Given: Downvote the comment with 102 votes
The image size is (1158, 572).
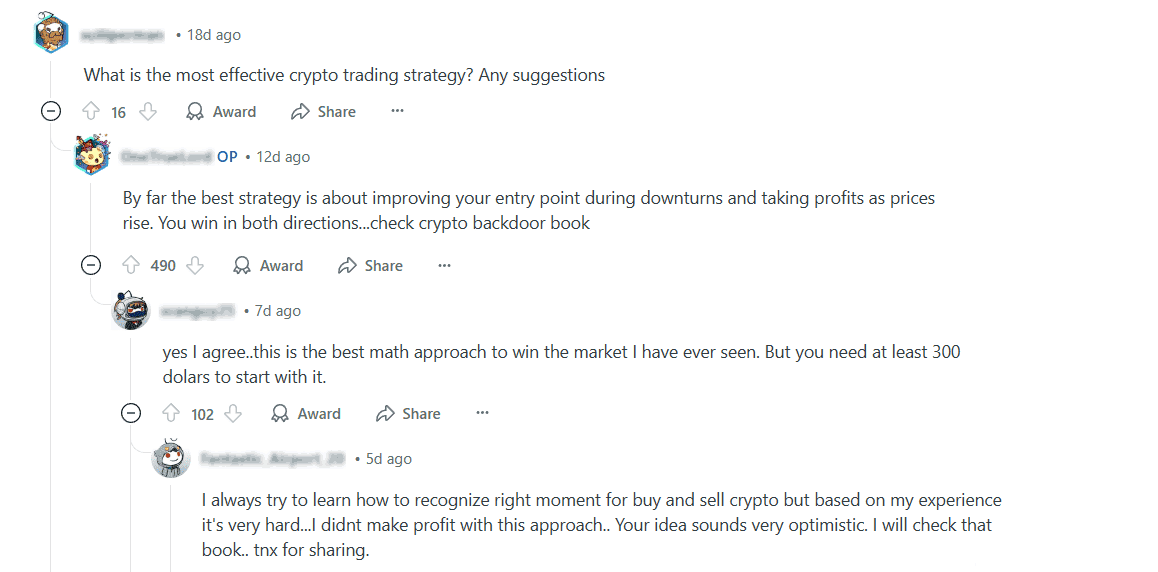Looking at the screenshot, I should tap(233, 413).
